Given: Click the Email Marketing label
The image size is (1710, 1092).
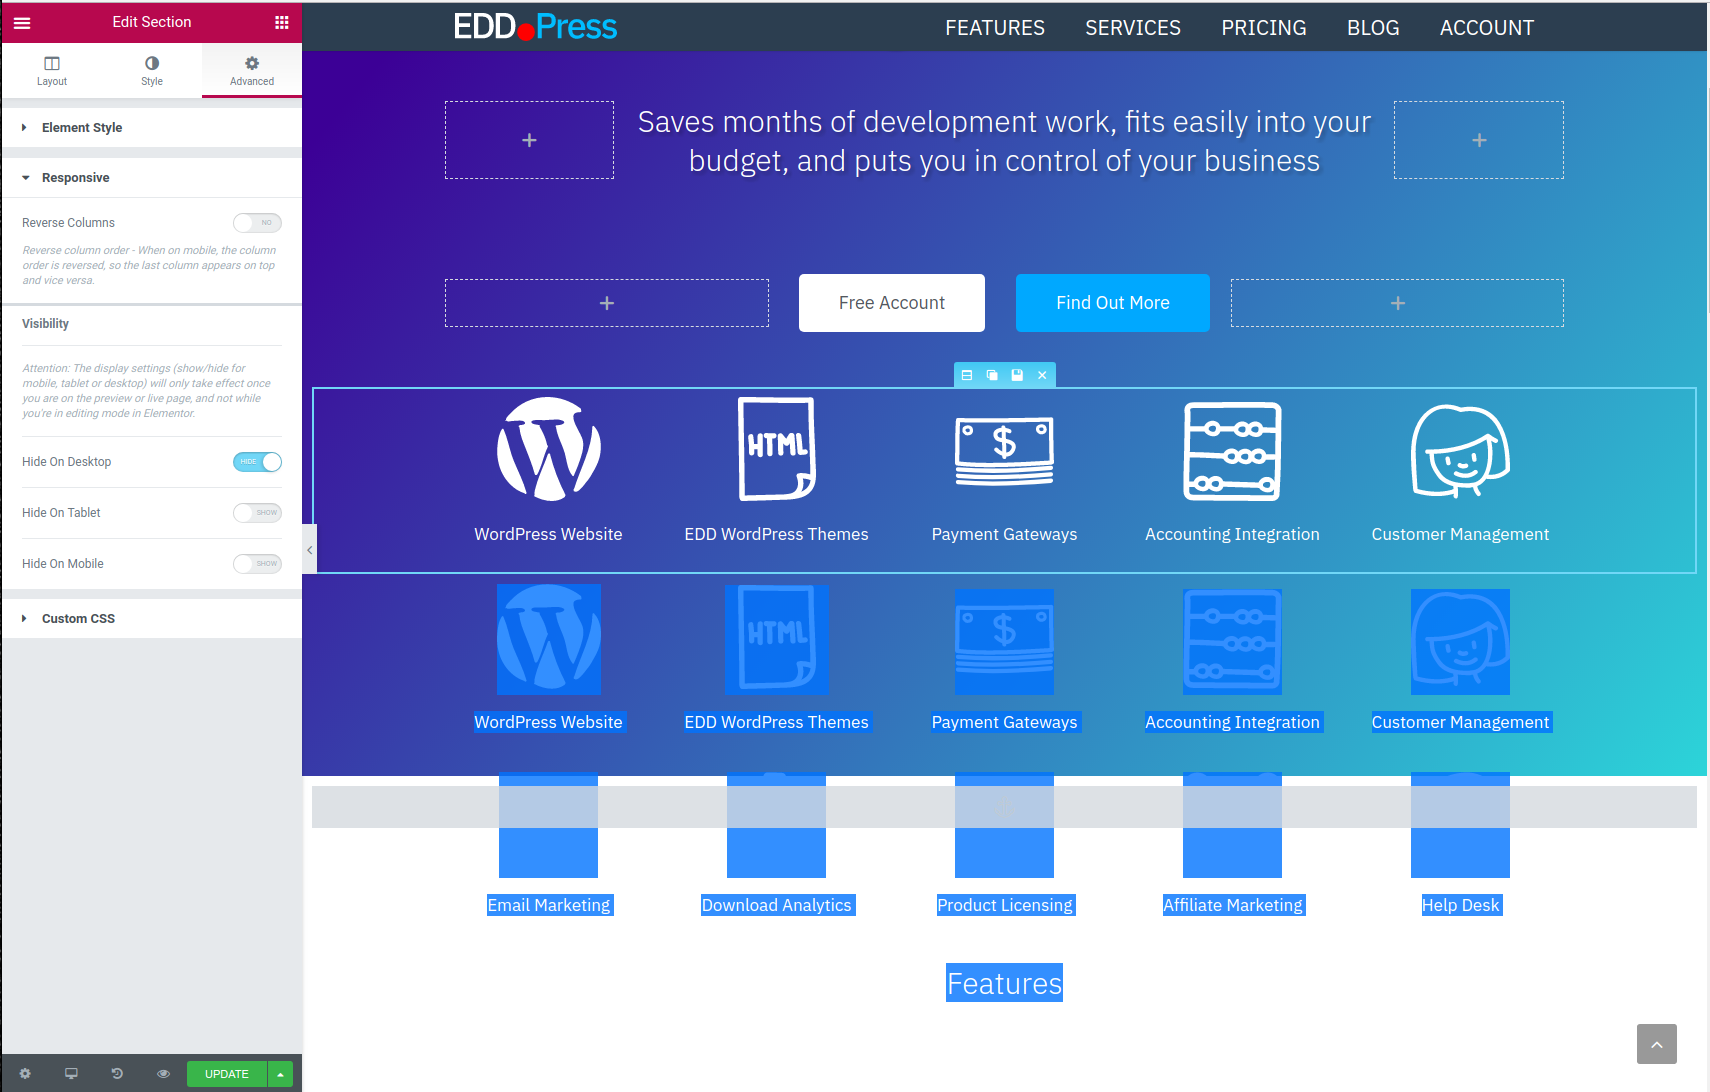Looking at the screenshot, I should click(549, 905).
